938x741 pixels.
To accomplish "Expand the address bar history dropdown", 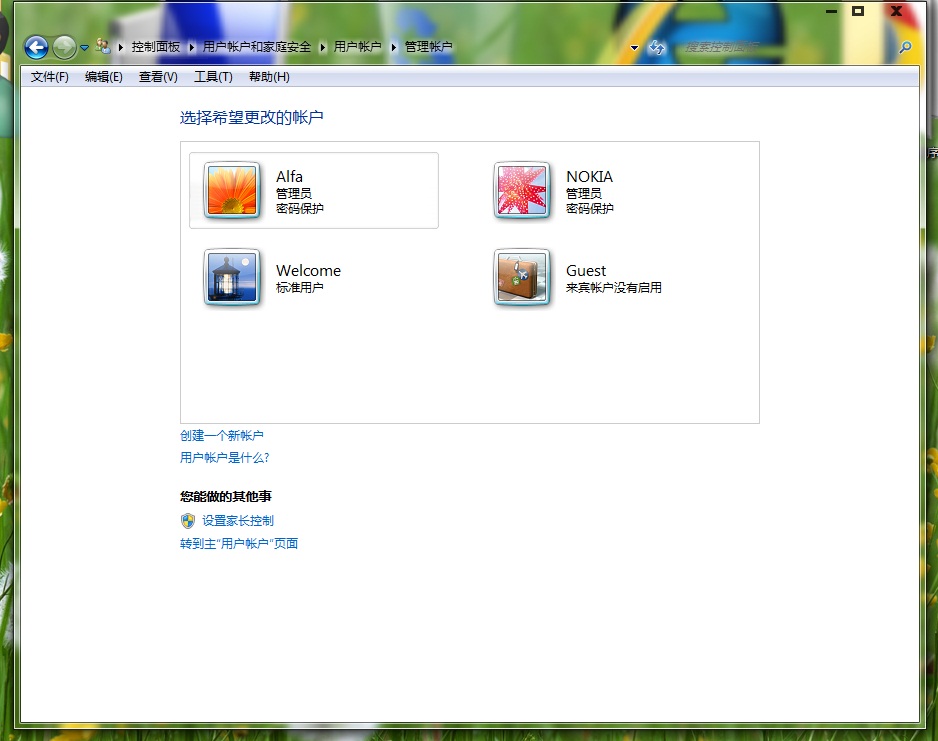I will [634, 48].
